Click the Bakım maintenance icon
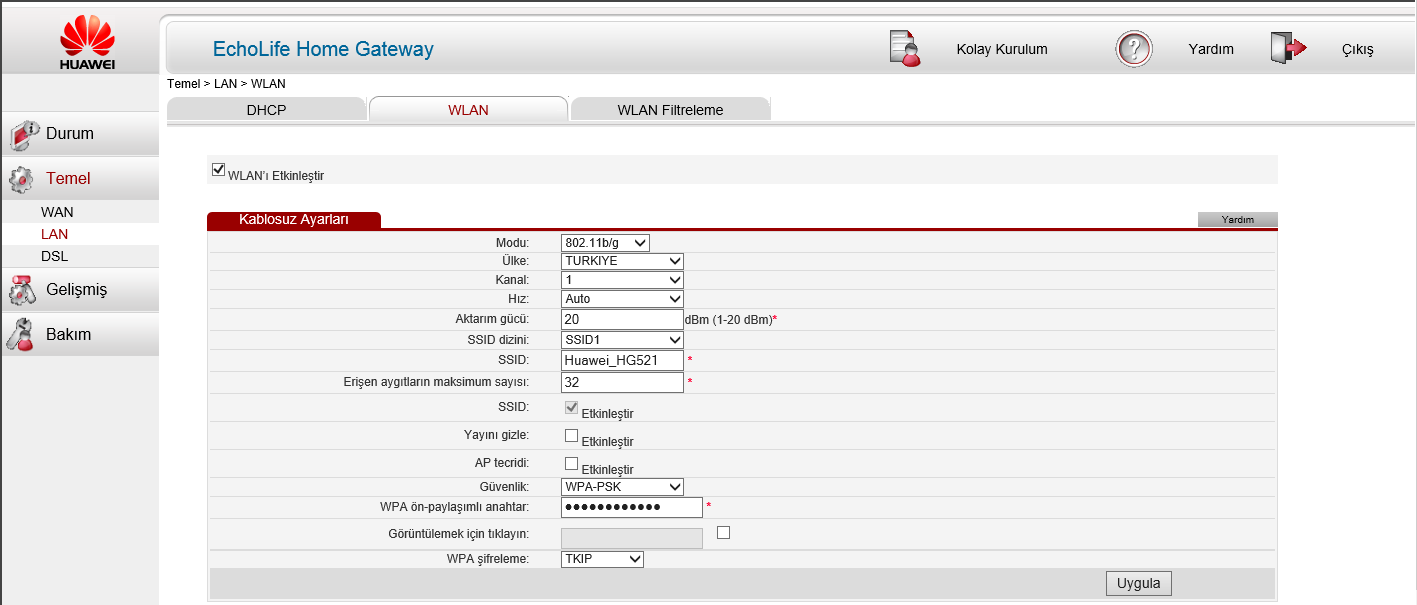This screenshot has width=1417, height=605. pos(22,334)
